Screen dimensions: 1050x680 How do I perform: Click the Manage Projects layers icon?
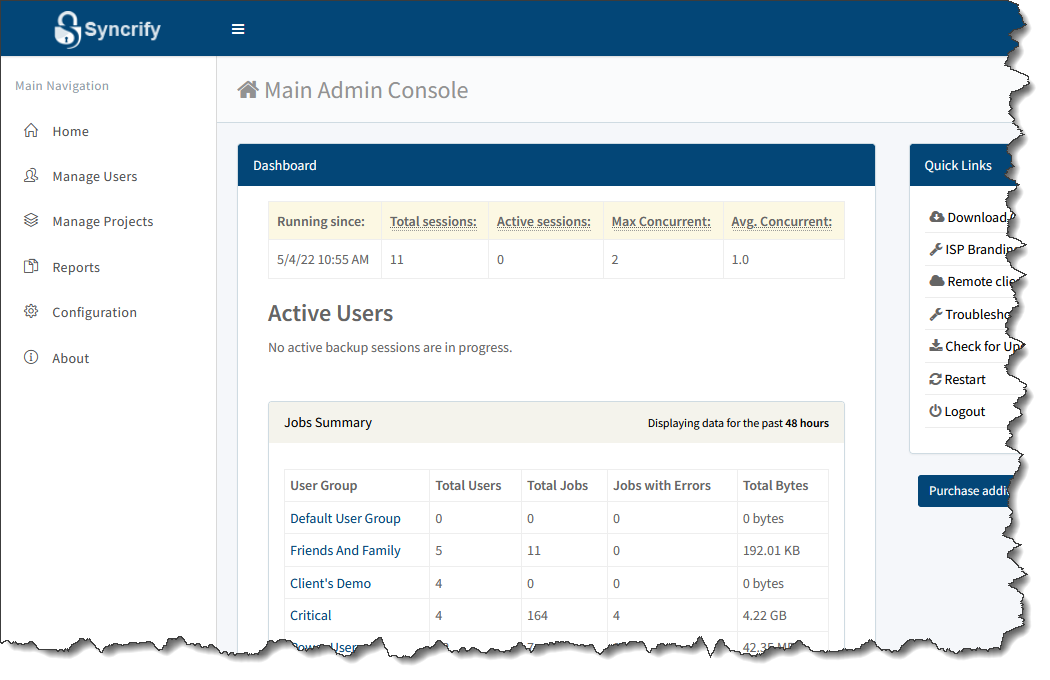(x=31, y=220)
